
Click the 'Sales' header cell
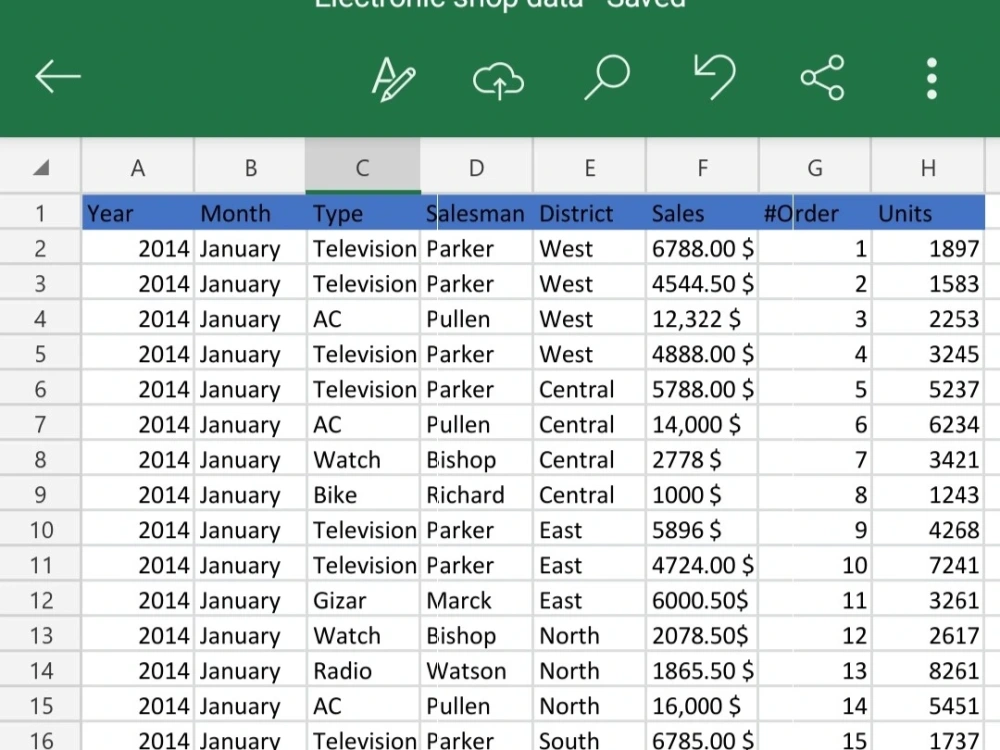702,213
